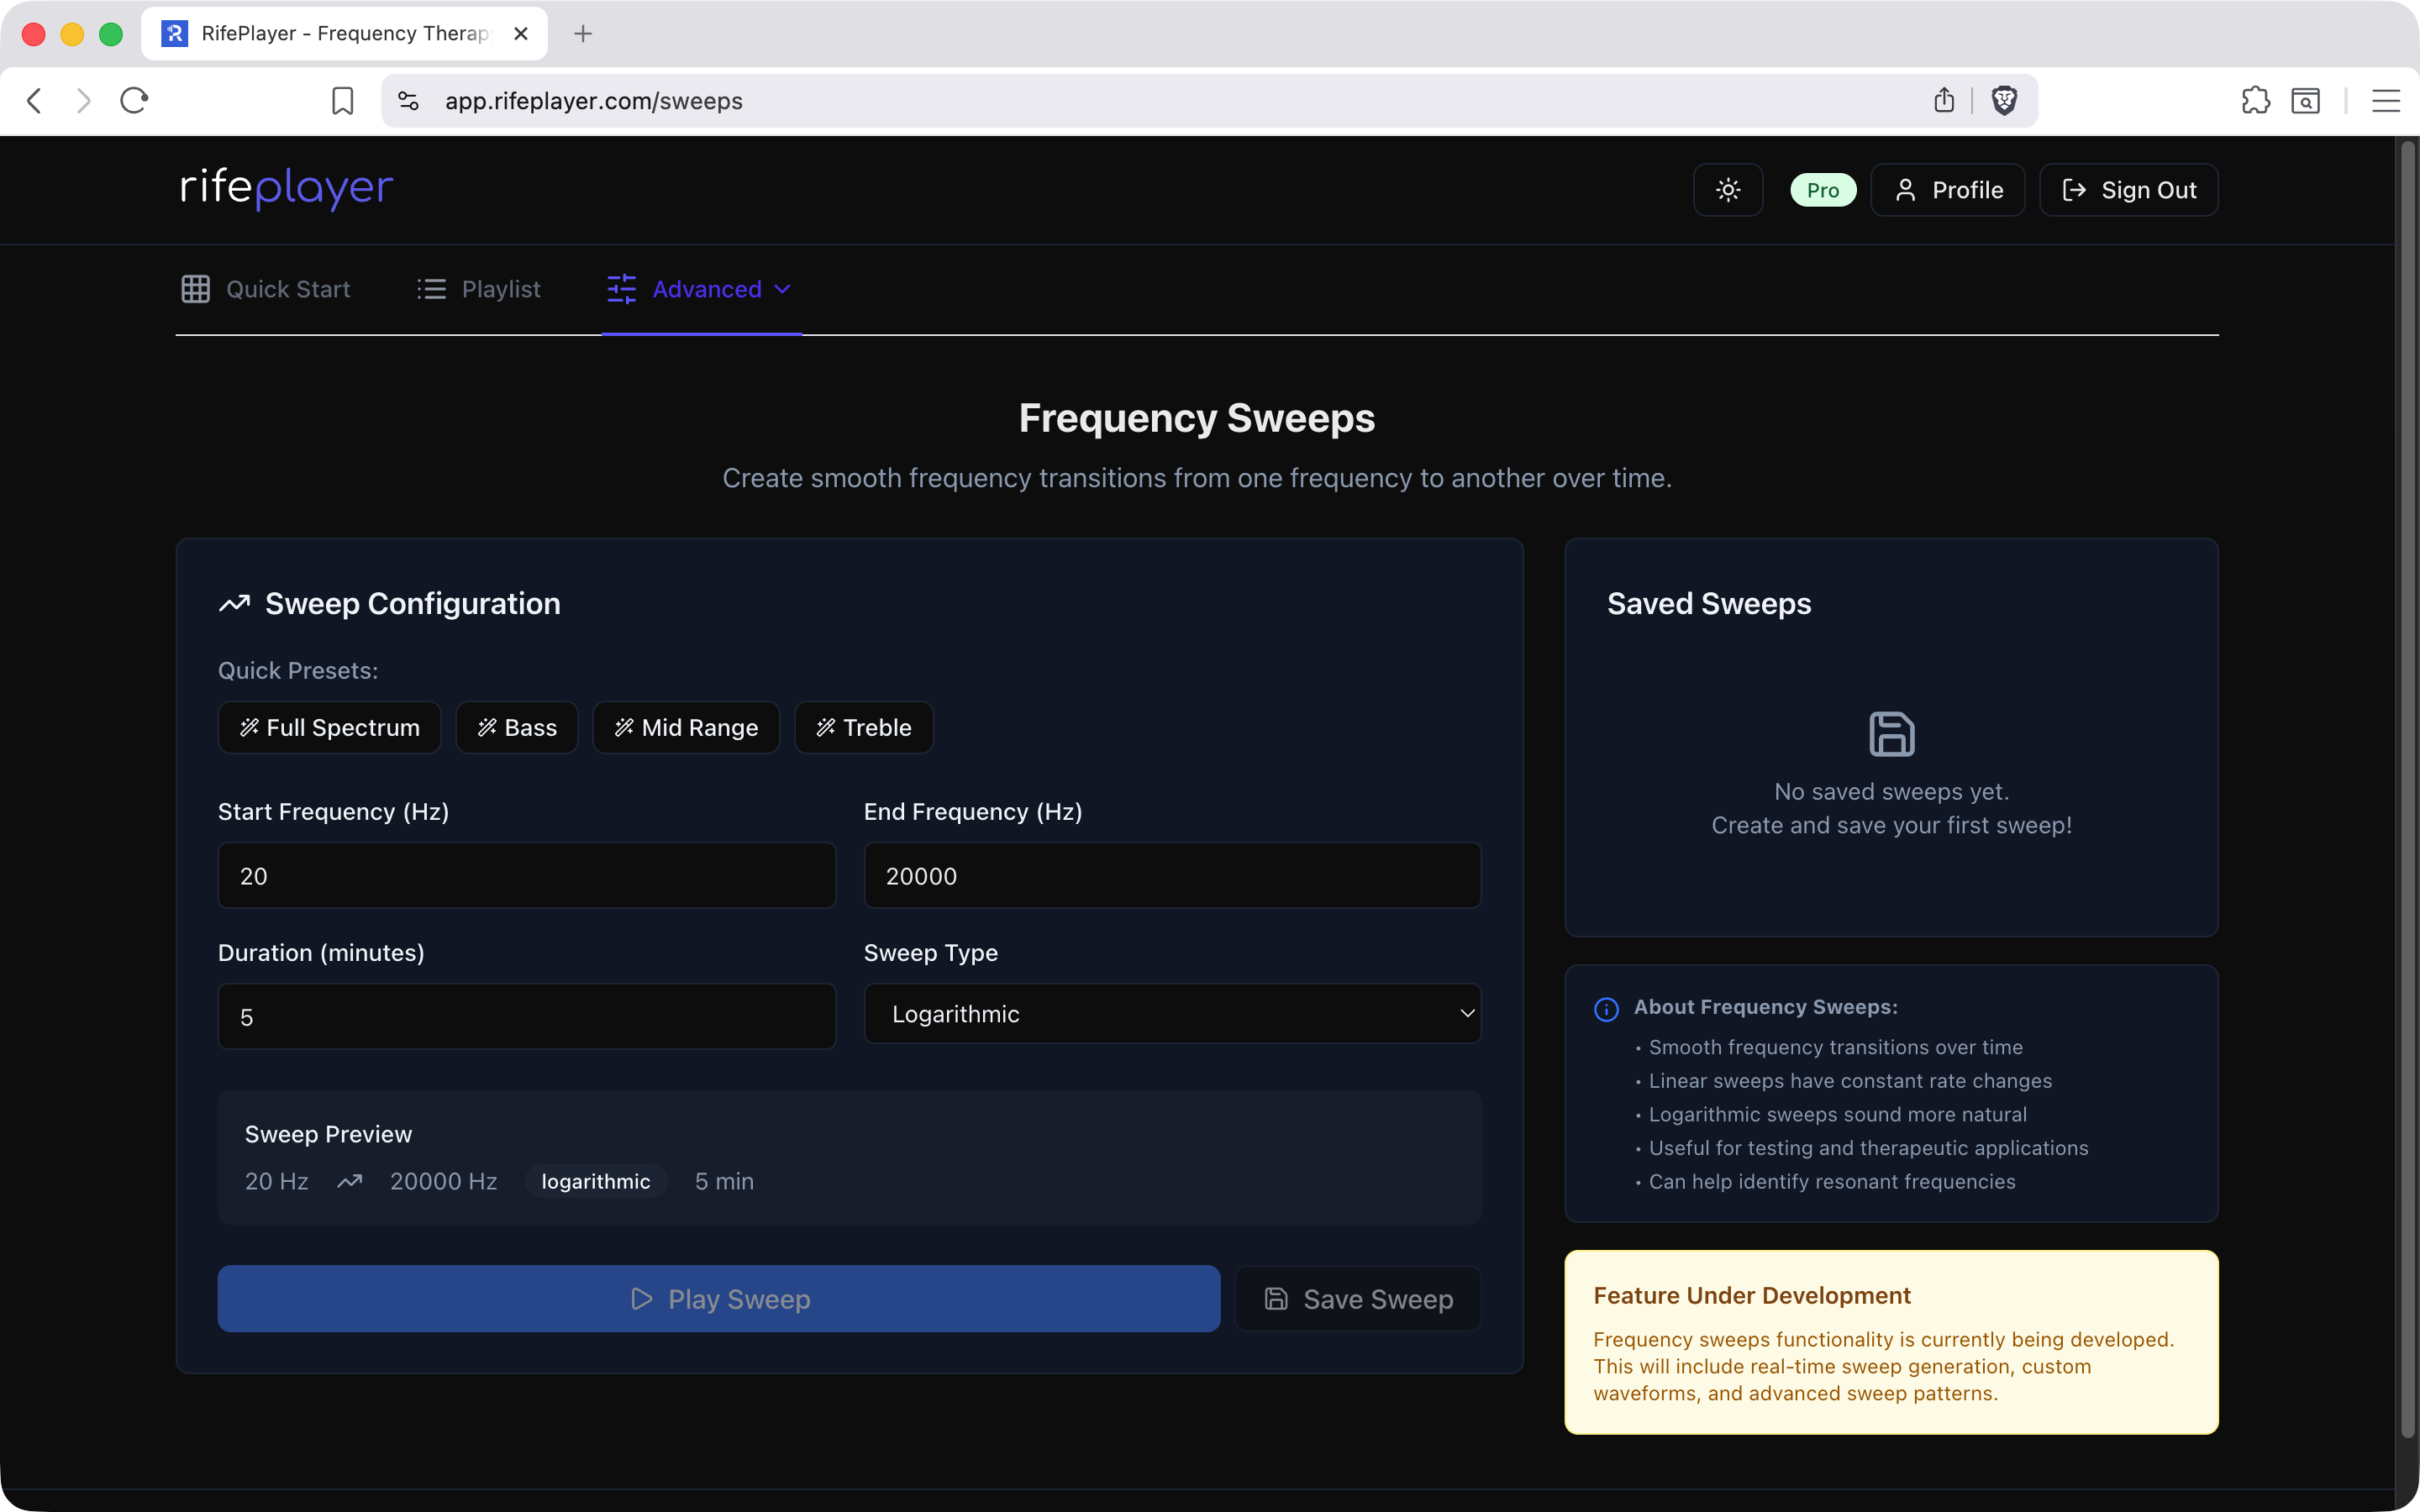Click the "20 Hz" preview start value
The width and height of the screenshot is (2420, 1512).
pyautogui.click(x=277, y=1181)
